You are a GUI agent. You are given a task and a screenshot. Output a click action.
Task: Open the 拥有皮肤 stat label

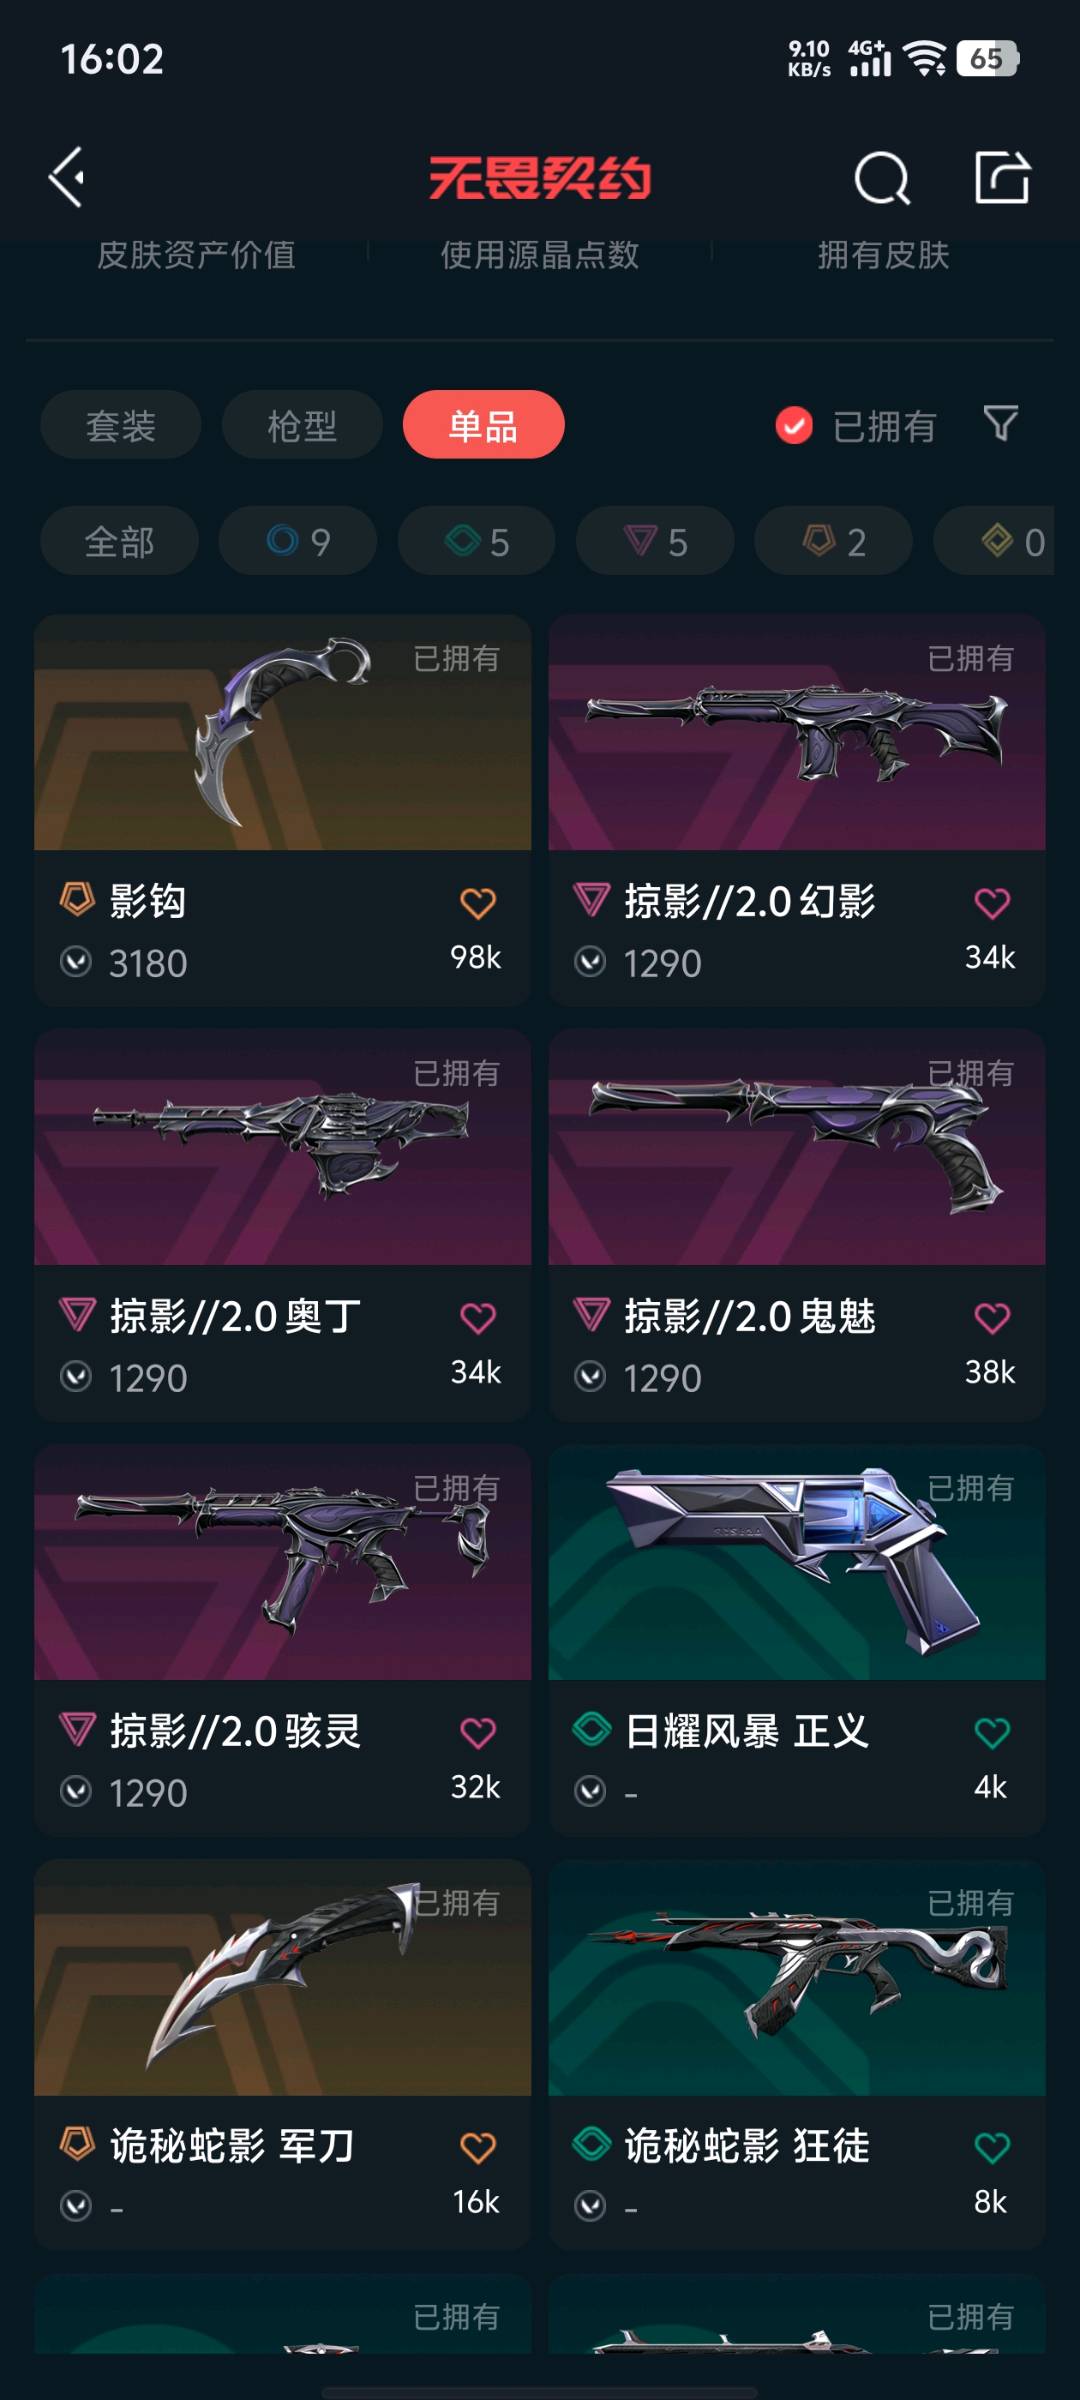point(883,255)
